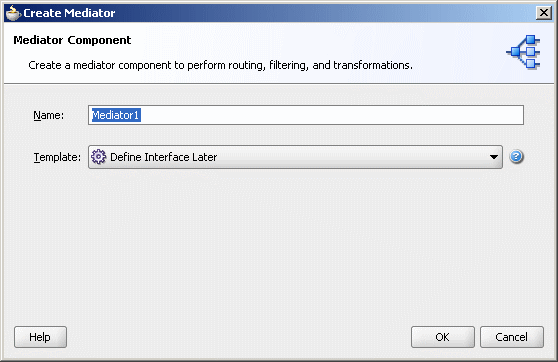Click empty space inside the Name field
The image size is (558, 362).
pos(331,115)
